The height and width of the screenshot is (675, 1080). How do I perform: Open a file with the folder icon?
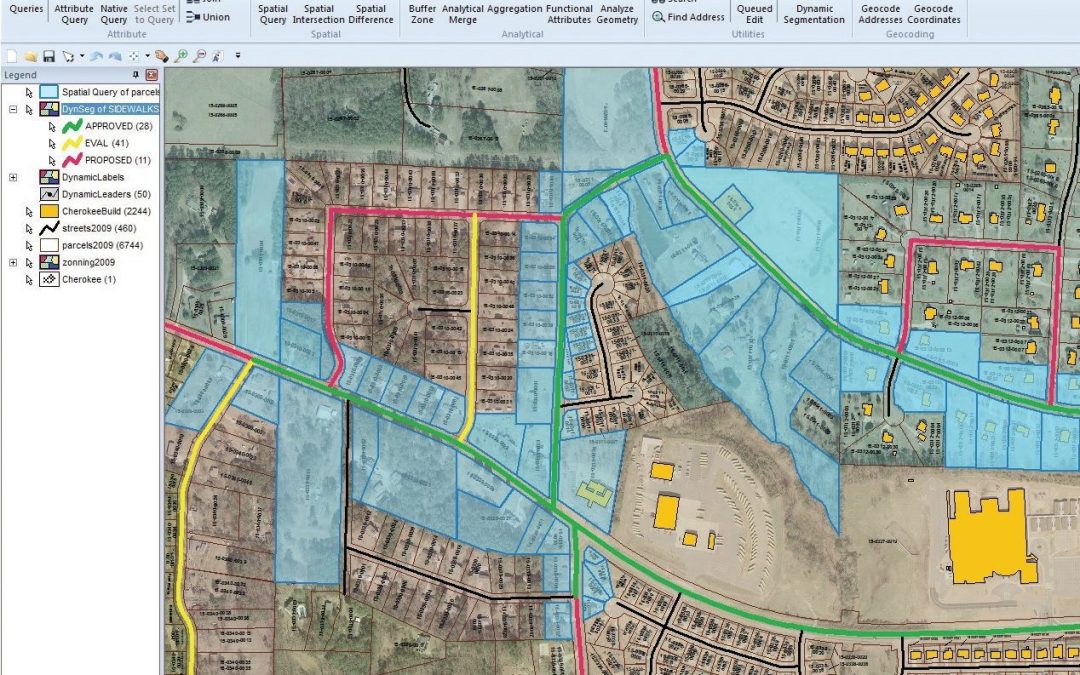(30, 57)
